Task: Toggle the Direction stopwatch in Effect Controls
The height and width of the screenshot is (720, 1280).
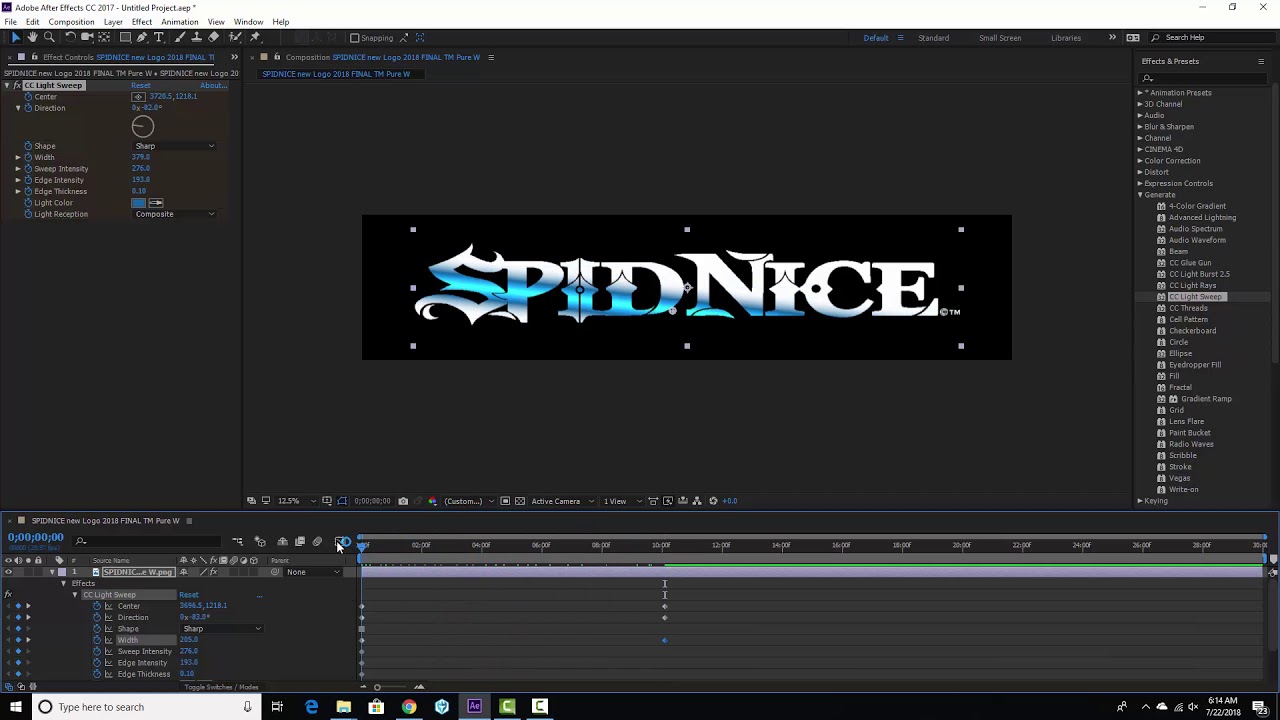Action: coord(28,108)
